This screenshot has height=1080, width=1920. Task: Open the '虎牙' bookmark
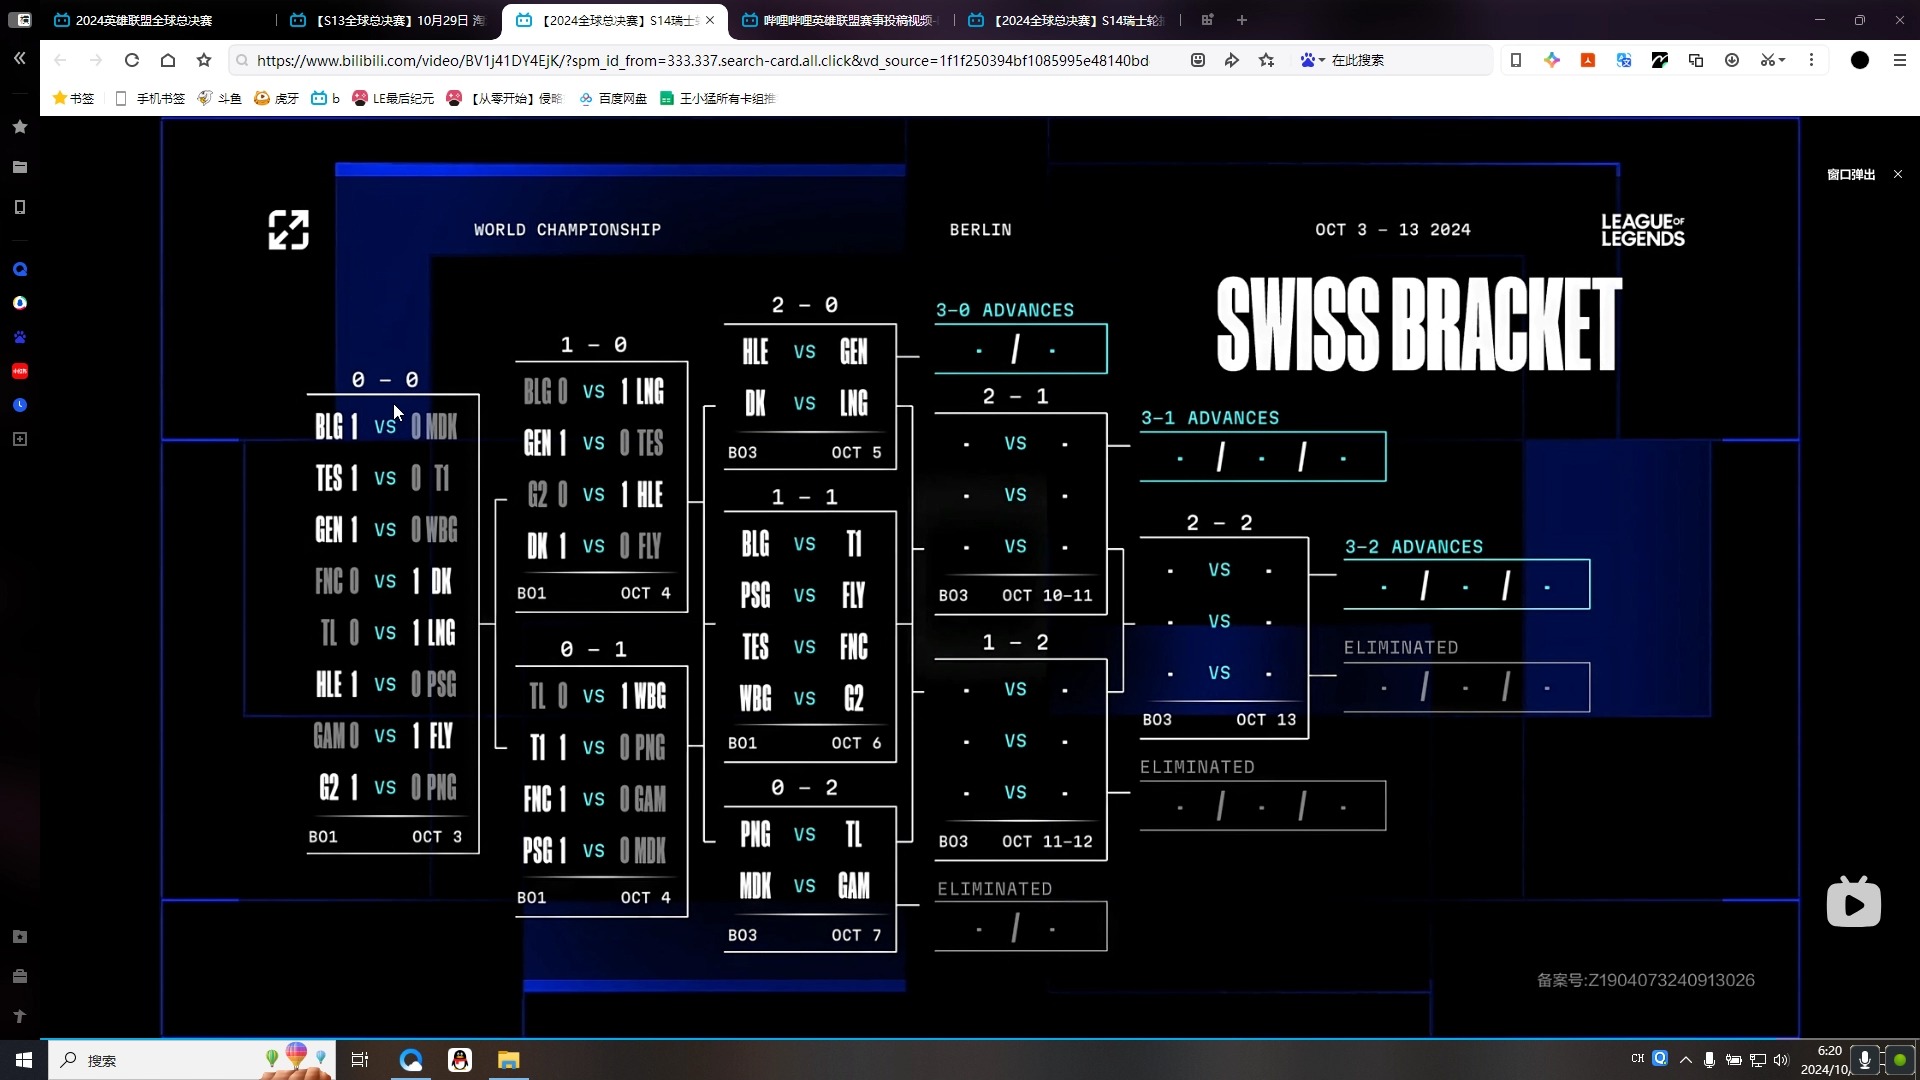tap(276, 98)
